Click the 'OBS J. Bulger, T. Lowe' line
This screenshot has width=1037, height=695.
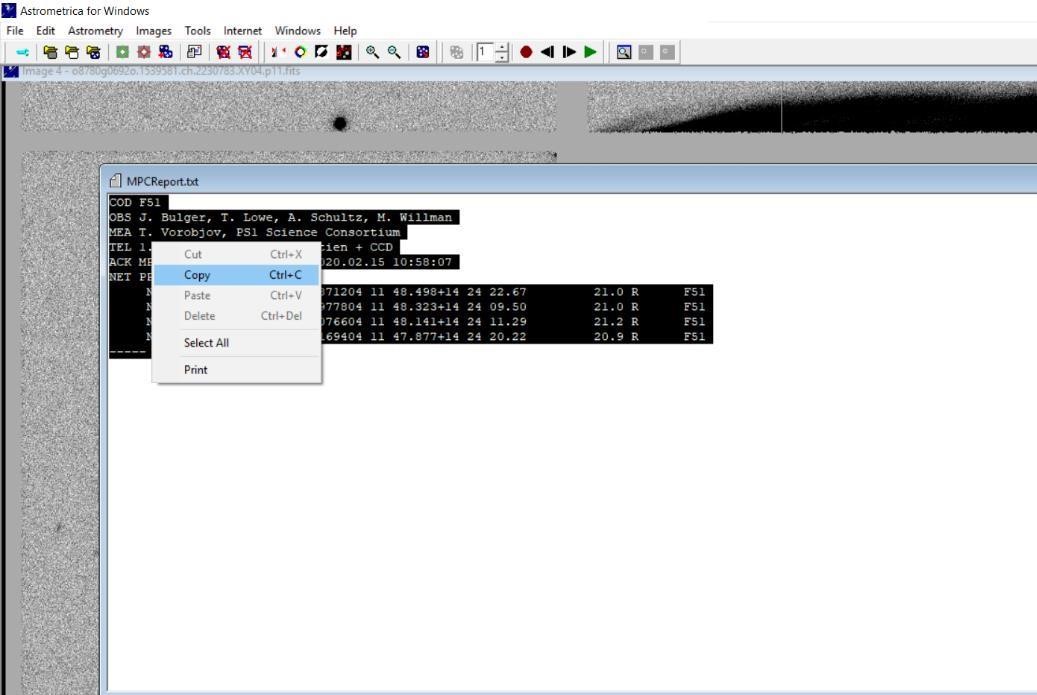[284, 218]
